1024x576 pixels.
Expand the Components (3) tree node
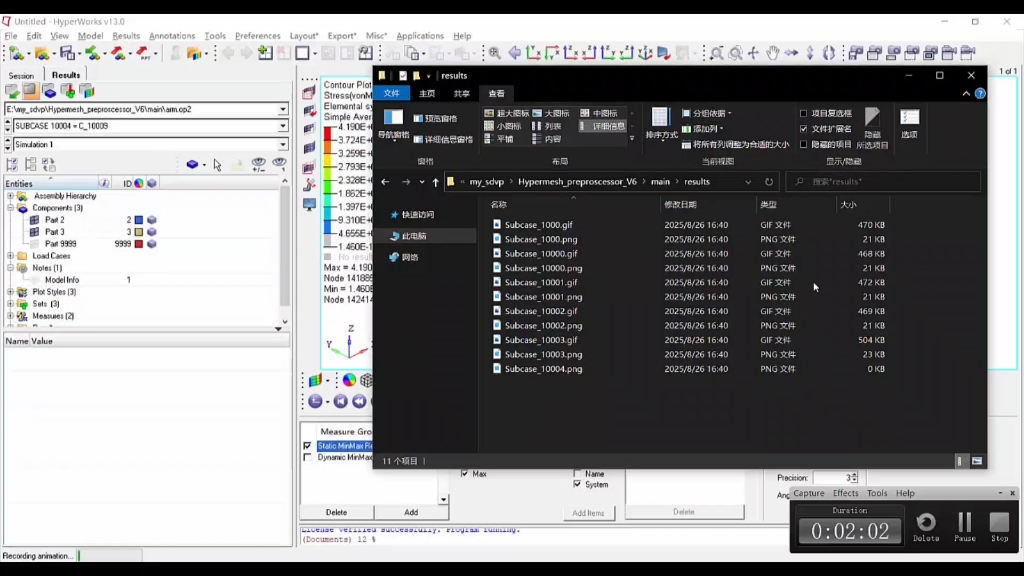[11, 208]
